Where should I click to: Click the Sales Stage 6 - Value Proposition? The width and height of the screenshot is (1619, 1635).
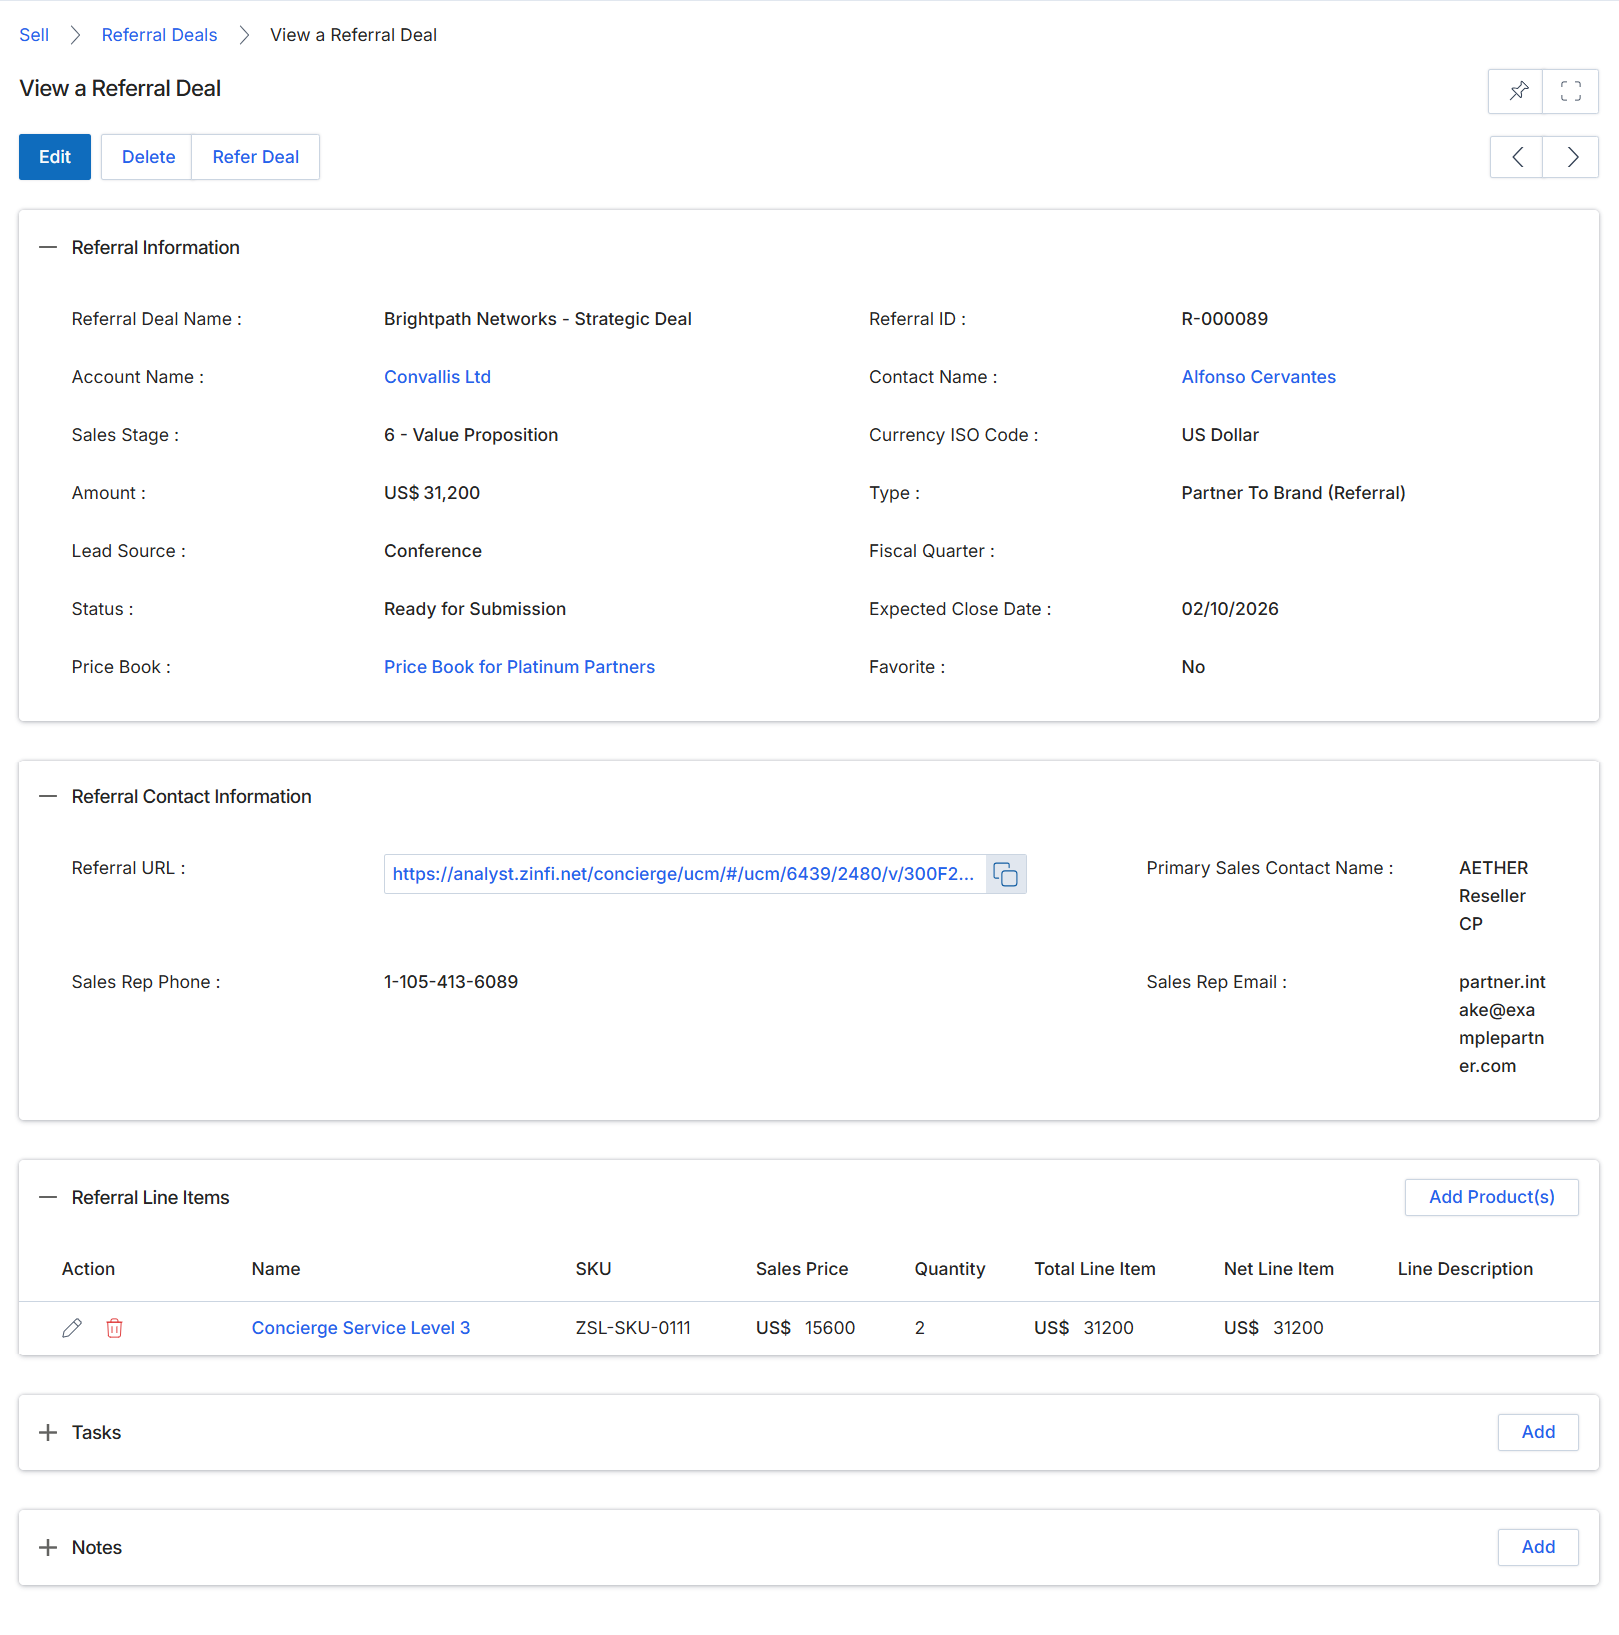[x=471, y=435]
